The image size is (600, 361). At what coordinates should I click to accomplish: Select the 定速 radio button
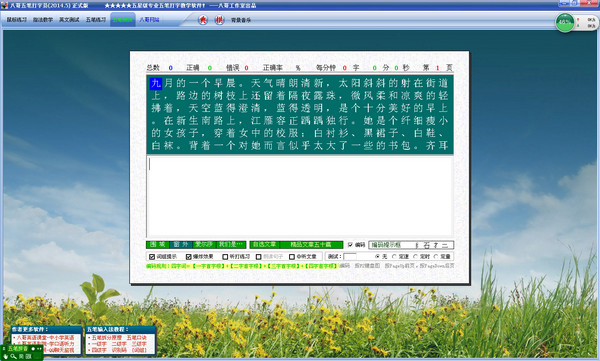pyautogui.click(x=395, y=256)
